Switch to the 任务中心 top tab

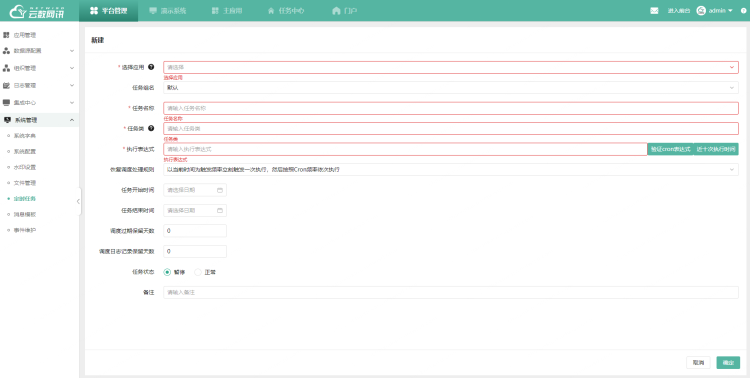[x=286, y=11]
